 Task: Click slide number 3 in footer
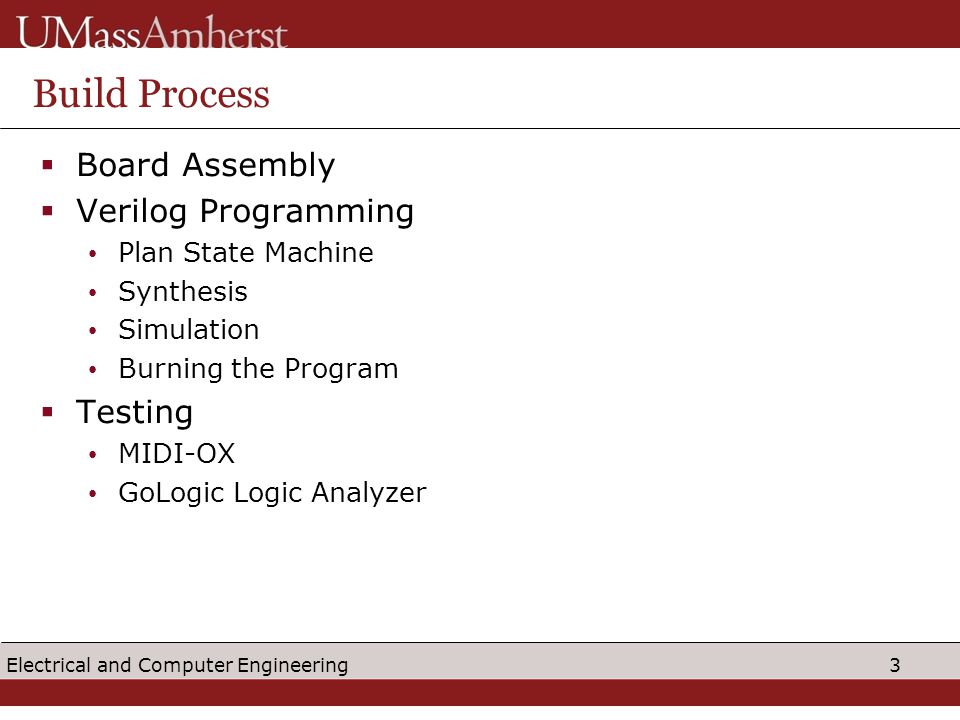click(x=895, y=666)
